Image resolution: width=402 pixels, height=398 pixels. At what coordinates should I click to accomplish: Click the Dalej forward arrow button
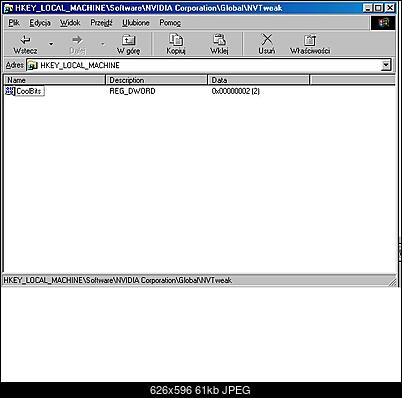[77, 44]
